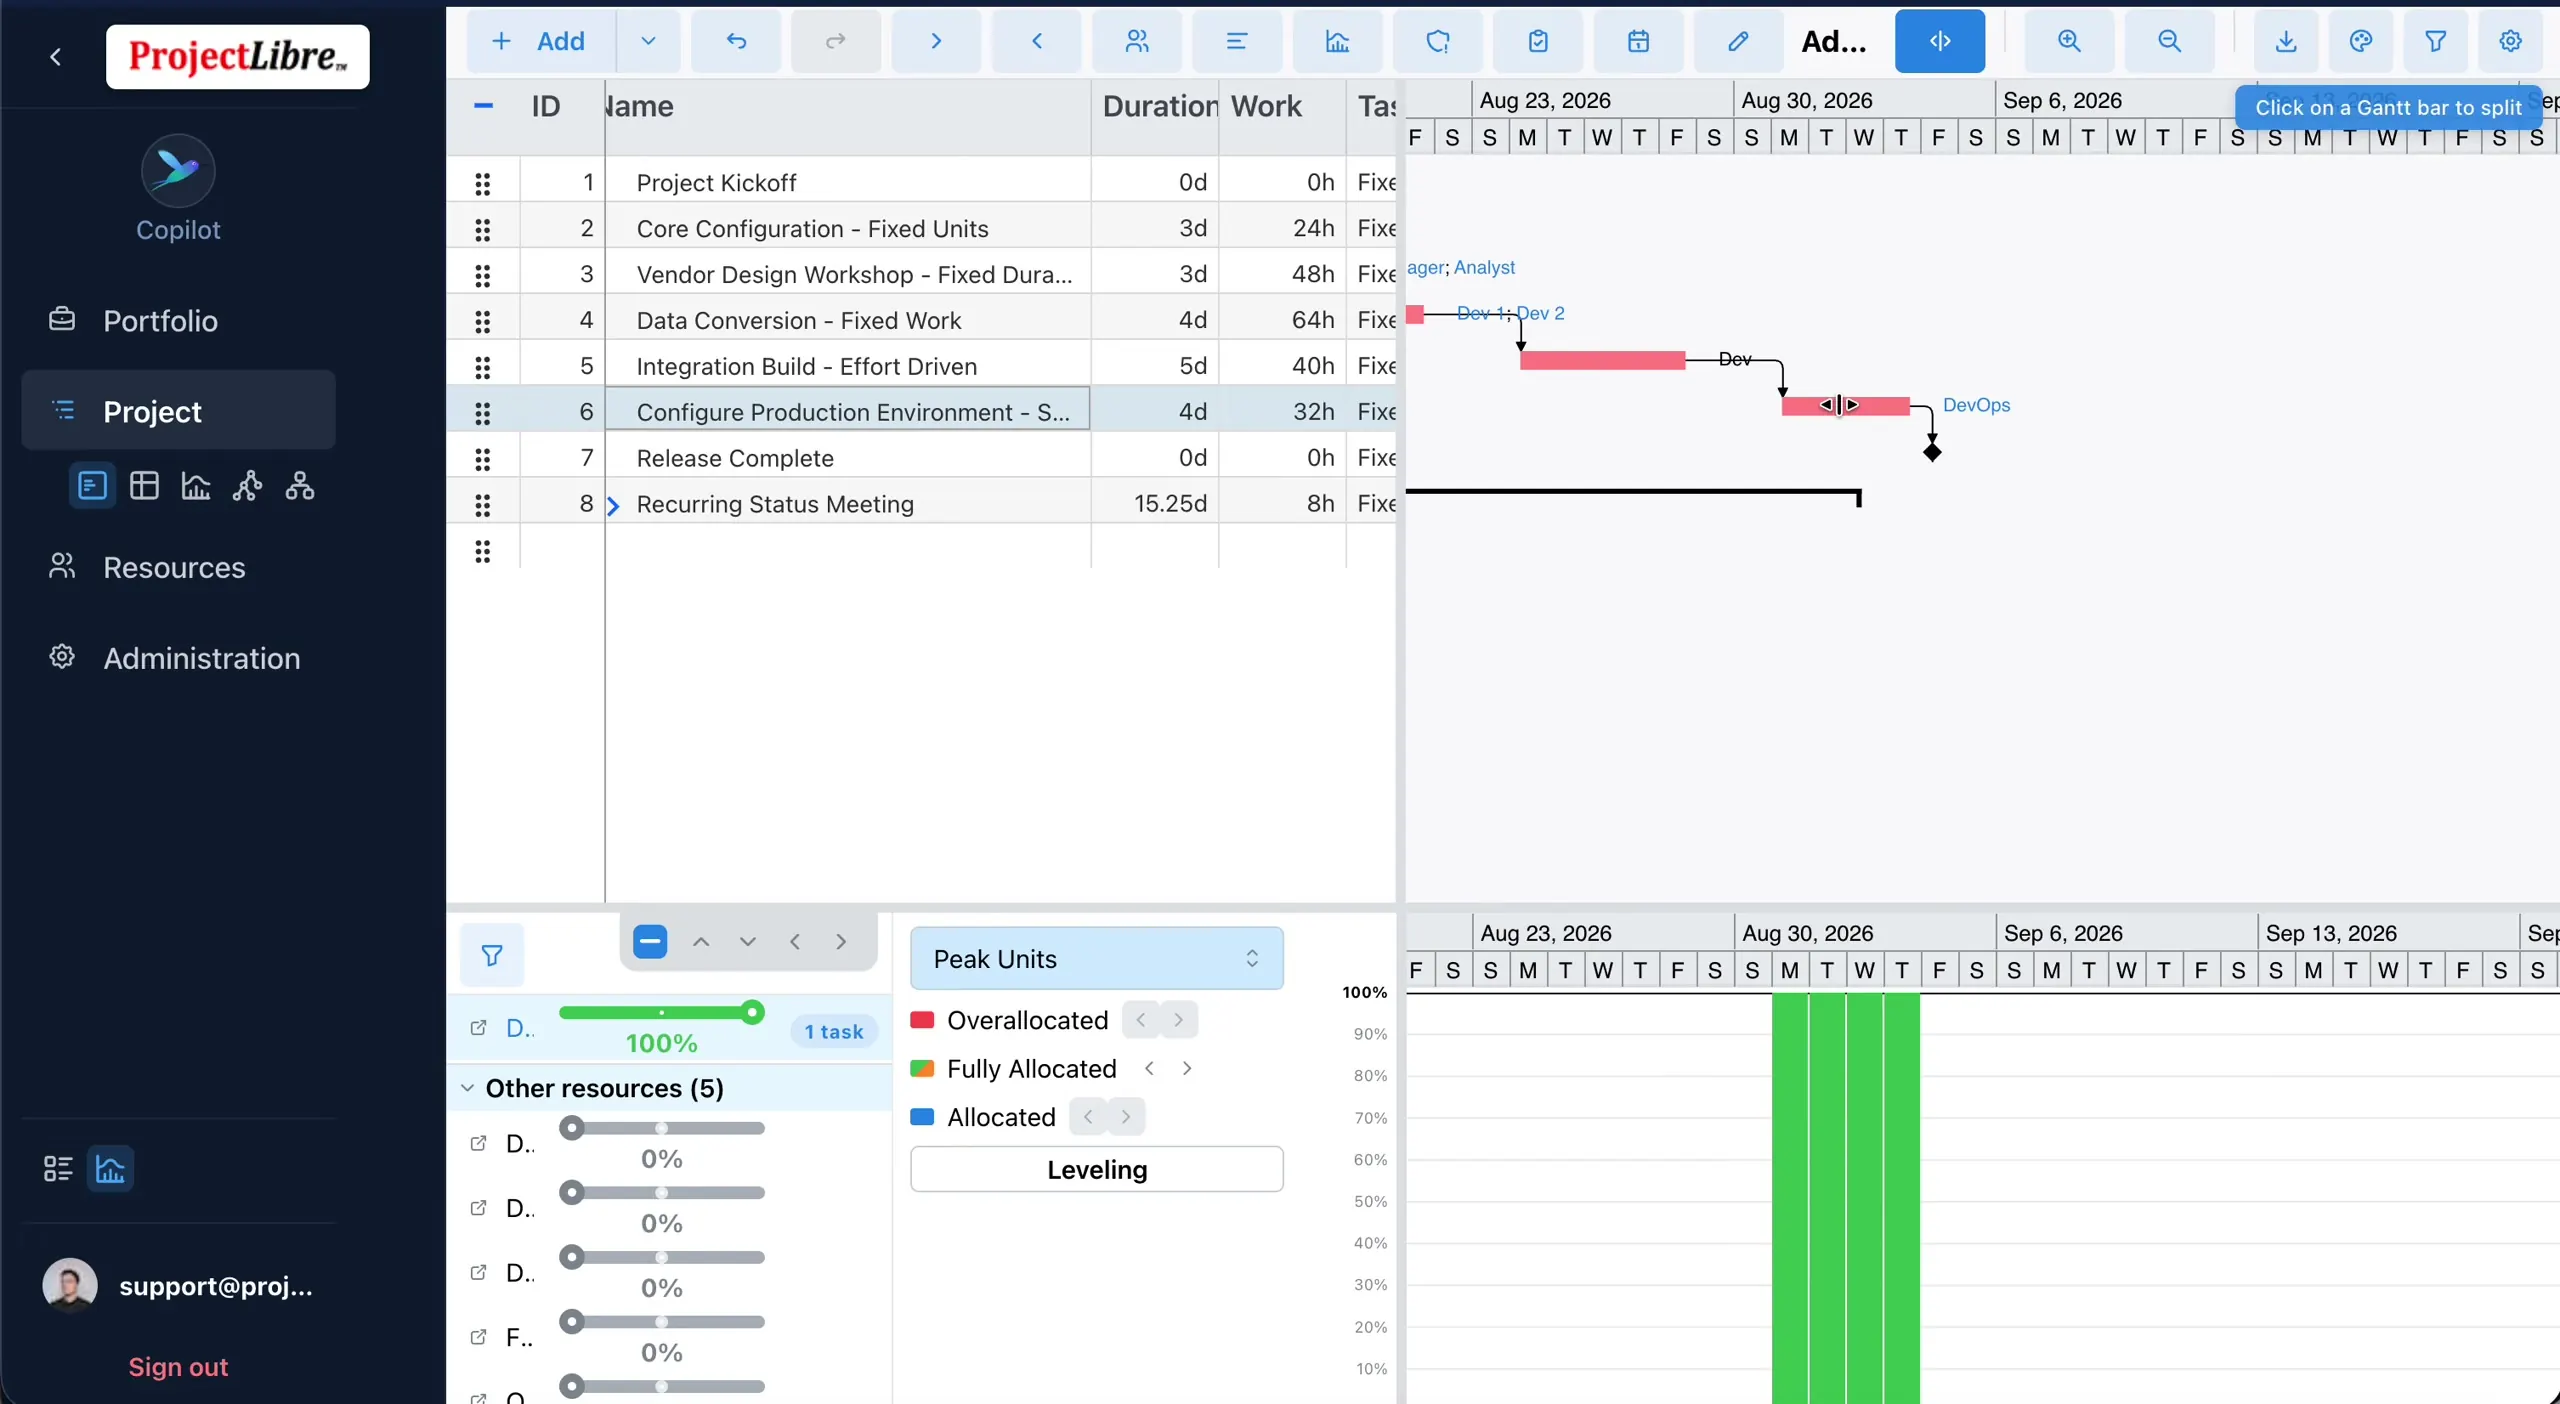
Task: Click the red Overallocated color swatch
Action: 922,1020
